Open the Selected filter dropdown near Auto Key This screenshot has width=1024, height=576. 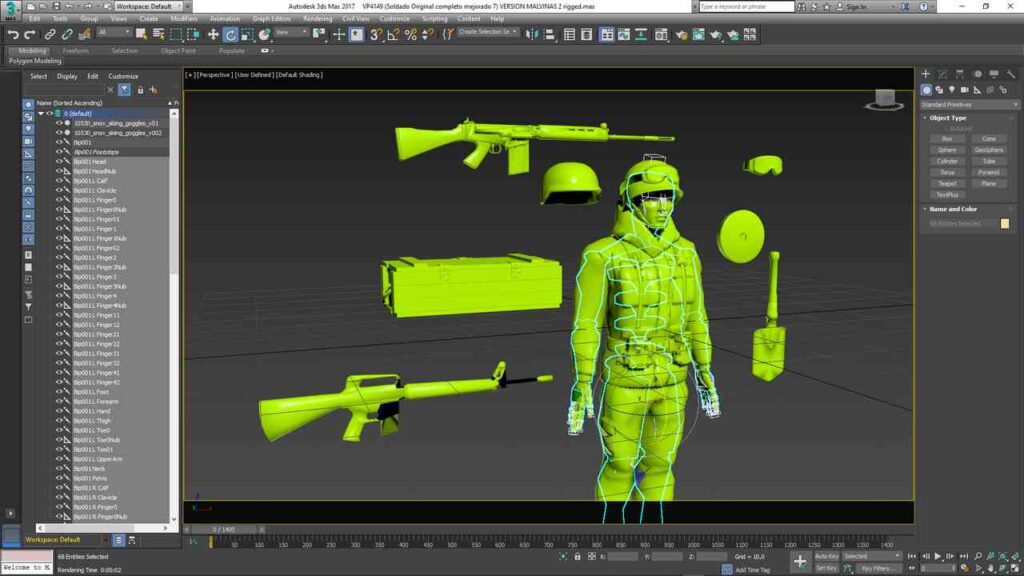[869, 555]
